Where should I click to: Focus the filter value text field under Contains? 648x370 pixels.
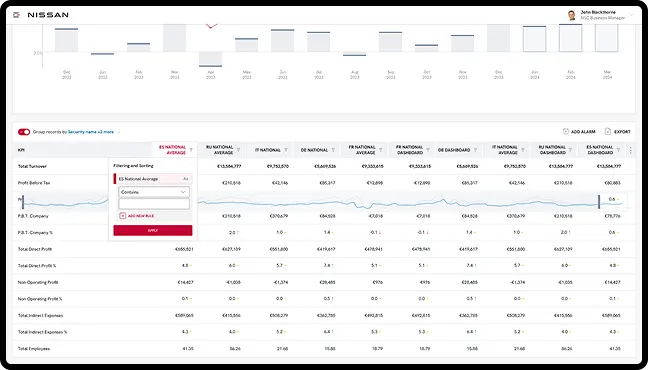(x=154, y=204)
